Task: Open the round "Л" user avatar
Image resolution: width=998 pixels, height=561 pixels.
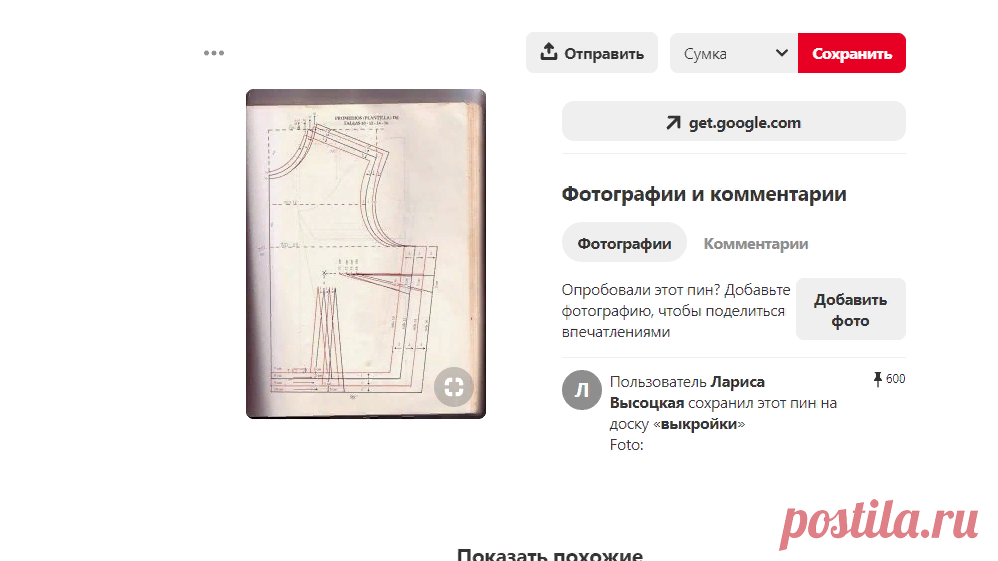Action: tap(582, 390)
